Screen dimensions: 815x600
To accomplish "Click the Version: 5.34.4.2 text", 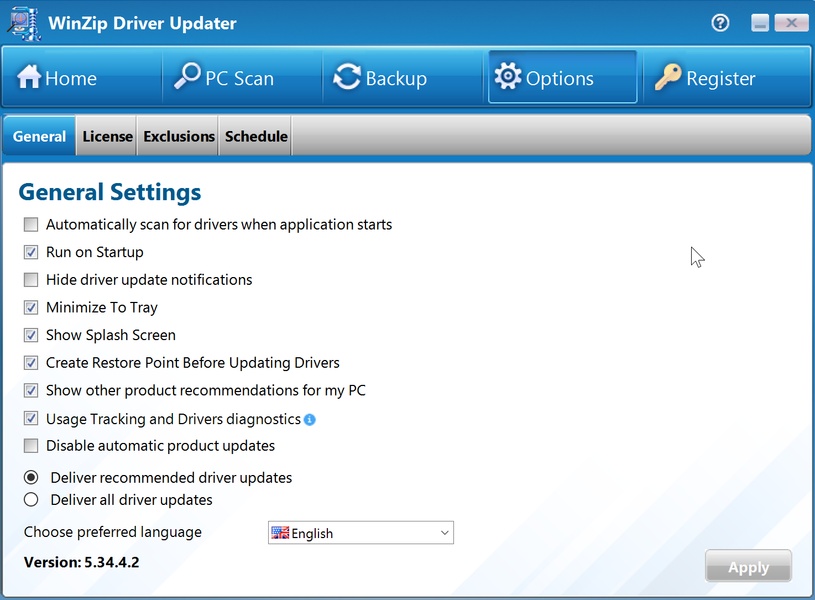I will pos(82,563).
